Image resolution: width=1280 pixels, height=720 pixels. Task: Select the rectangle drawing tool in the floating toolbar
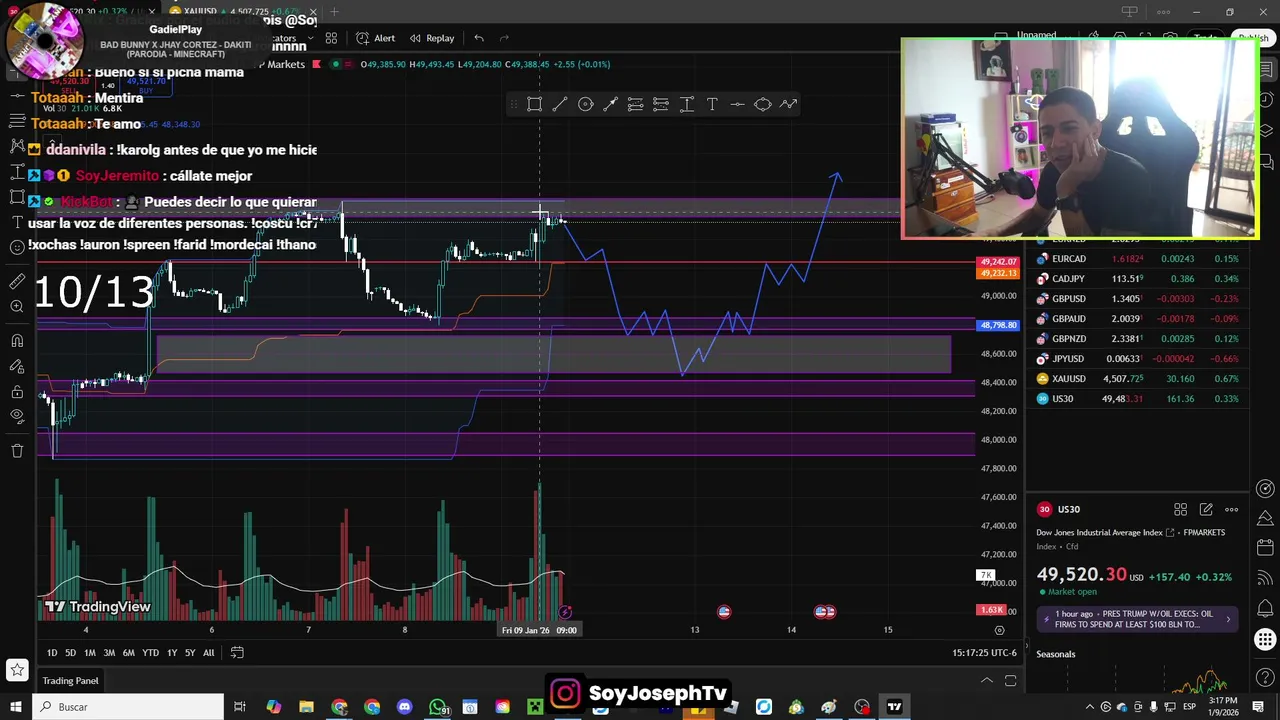tap(535, 104)
